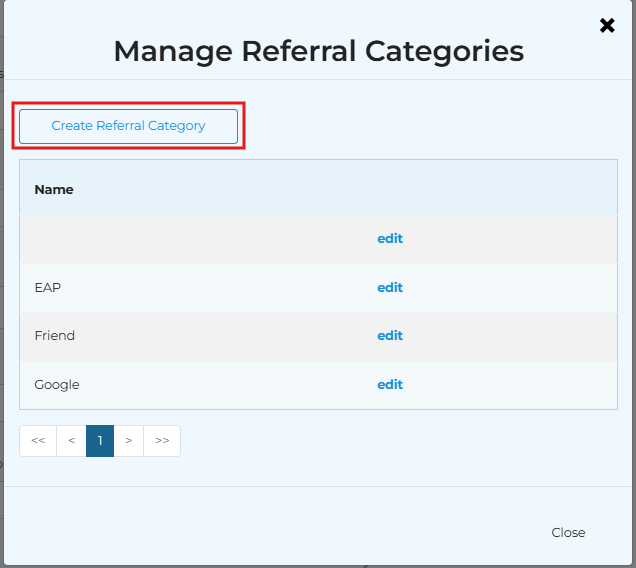The height and width of the screenshot is (568, 636).
Task: Go to first page with << button
Action: (x=38, y=441)
